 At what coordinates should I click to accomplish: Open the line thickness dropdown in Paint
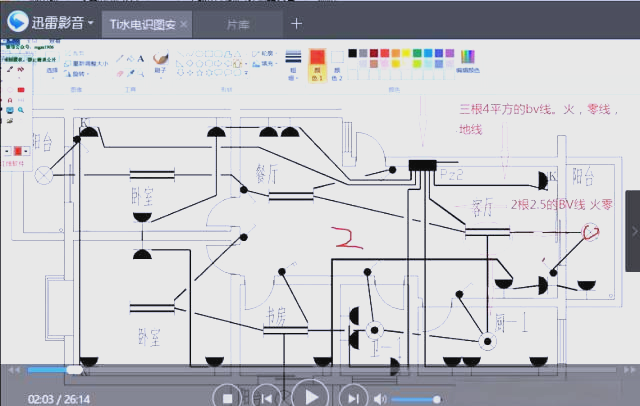(293, 60)
